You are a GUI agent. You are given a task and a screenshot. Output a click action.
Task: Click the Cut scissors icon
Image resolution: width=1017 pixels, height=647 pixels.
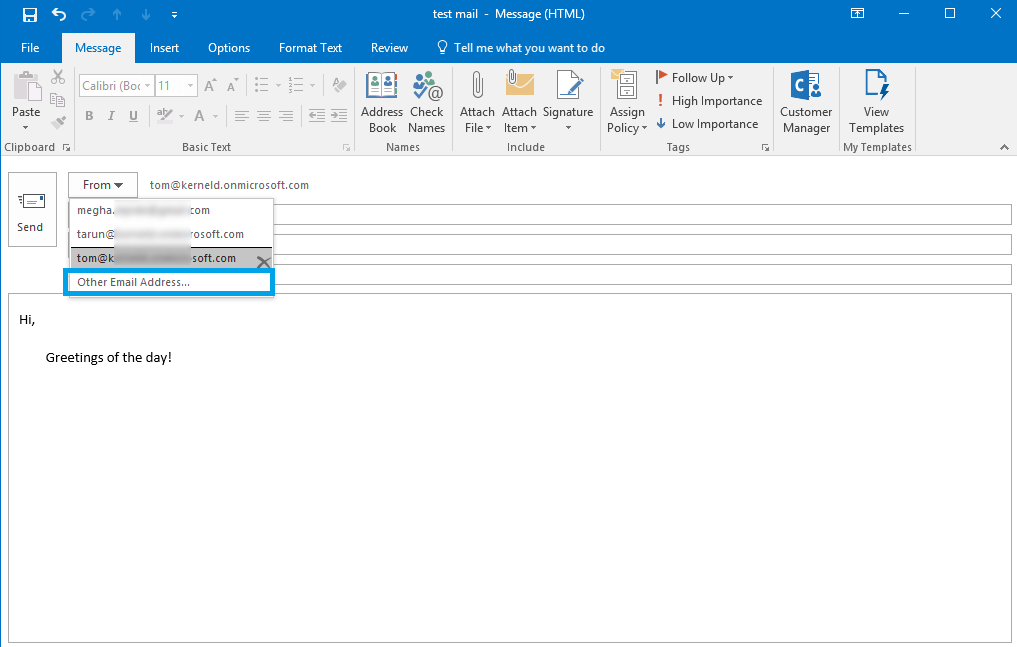pos(58,78)
